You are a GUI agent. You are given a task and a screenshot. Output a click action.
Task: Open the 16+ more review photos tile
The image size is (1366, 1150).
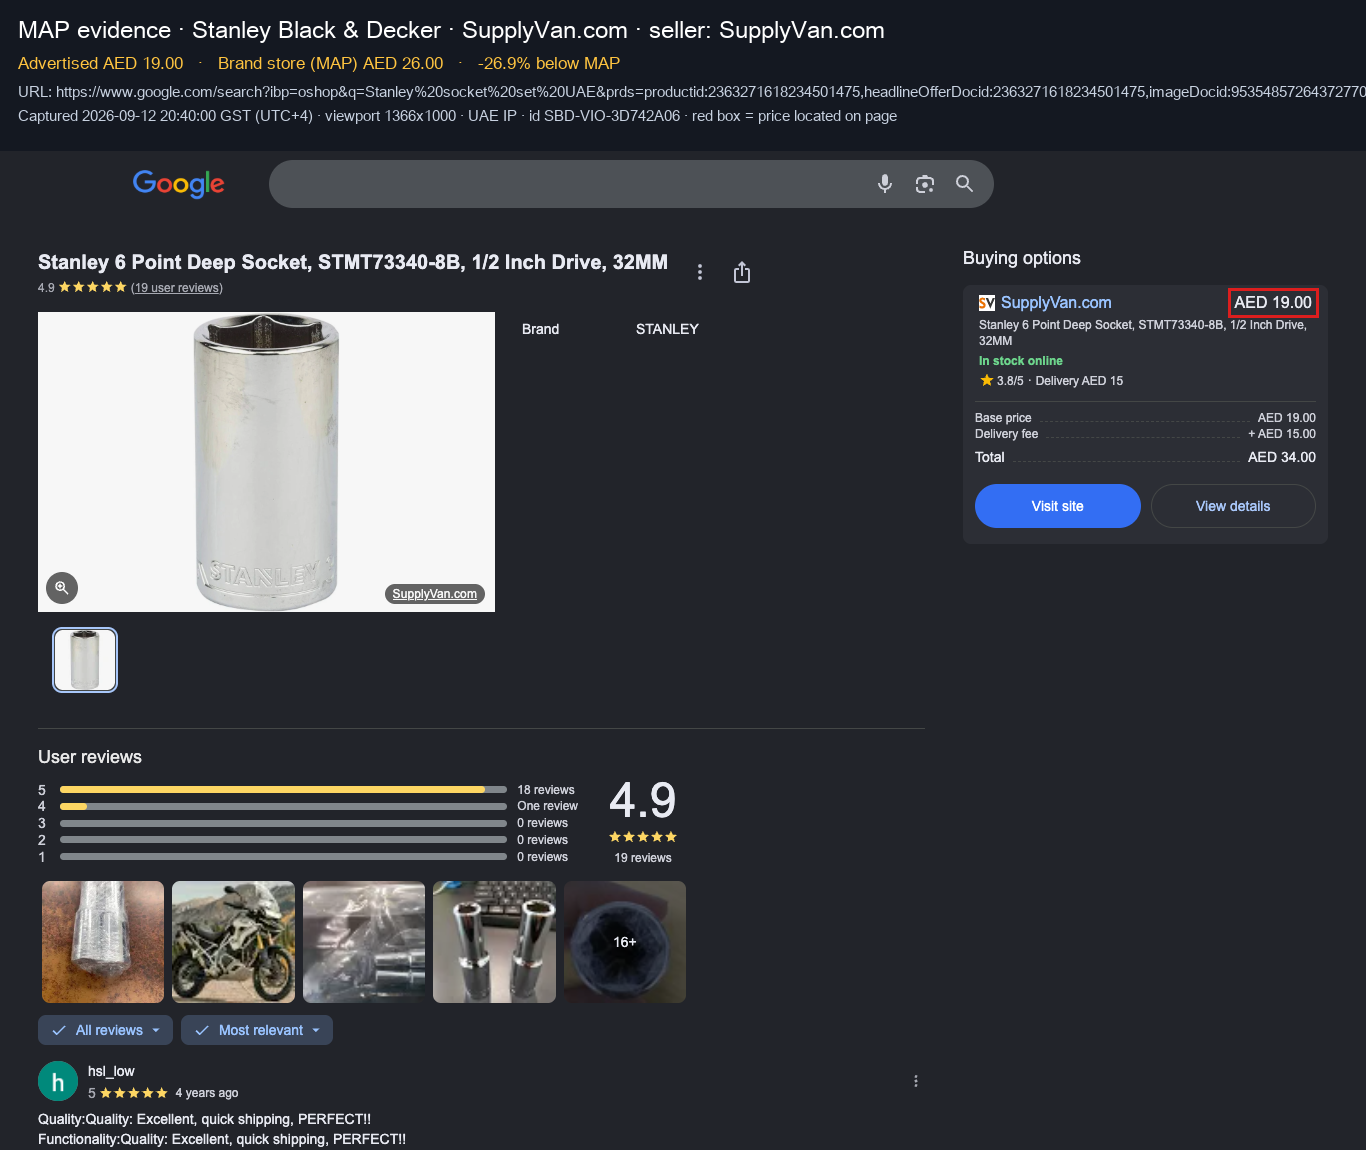coord(625,942)
